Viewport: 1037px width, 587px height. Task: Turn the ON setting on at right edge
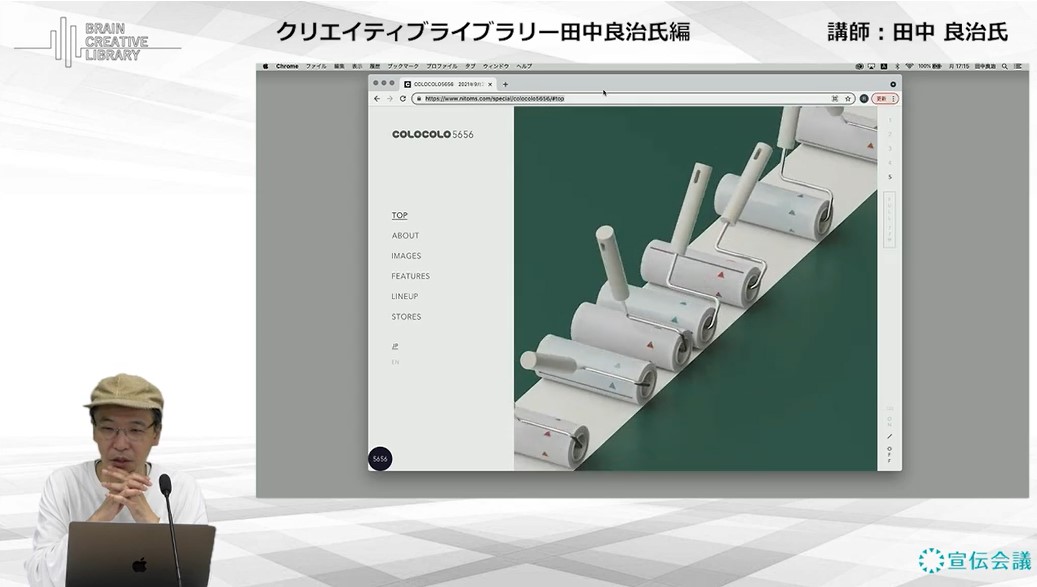(x=890, y=421)
